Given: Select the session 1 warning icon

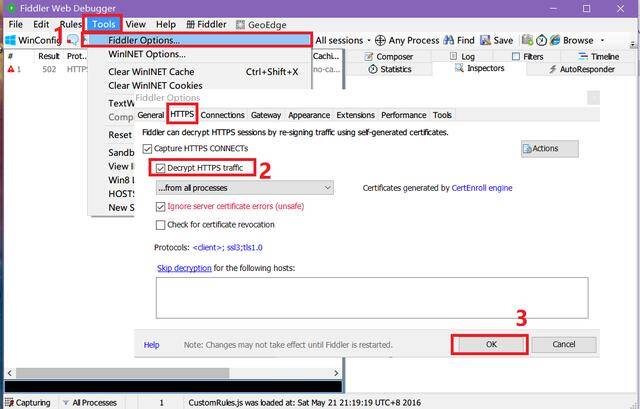Looking at the screenshot, I should (x=11, y=69).
